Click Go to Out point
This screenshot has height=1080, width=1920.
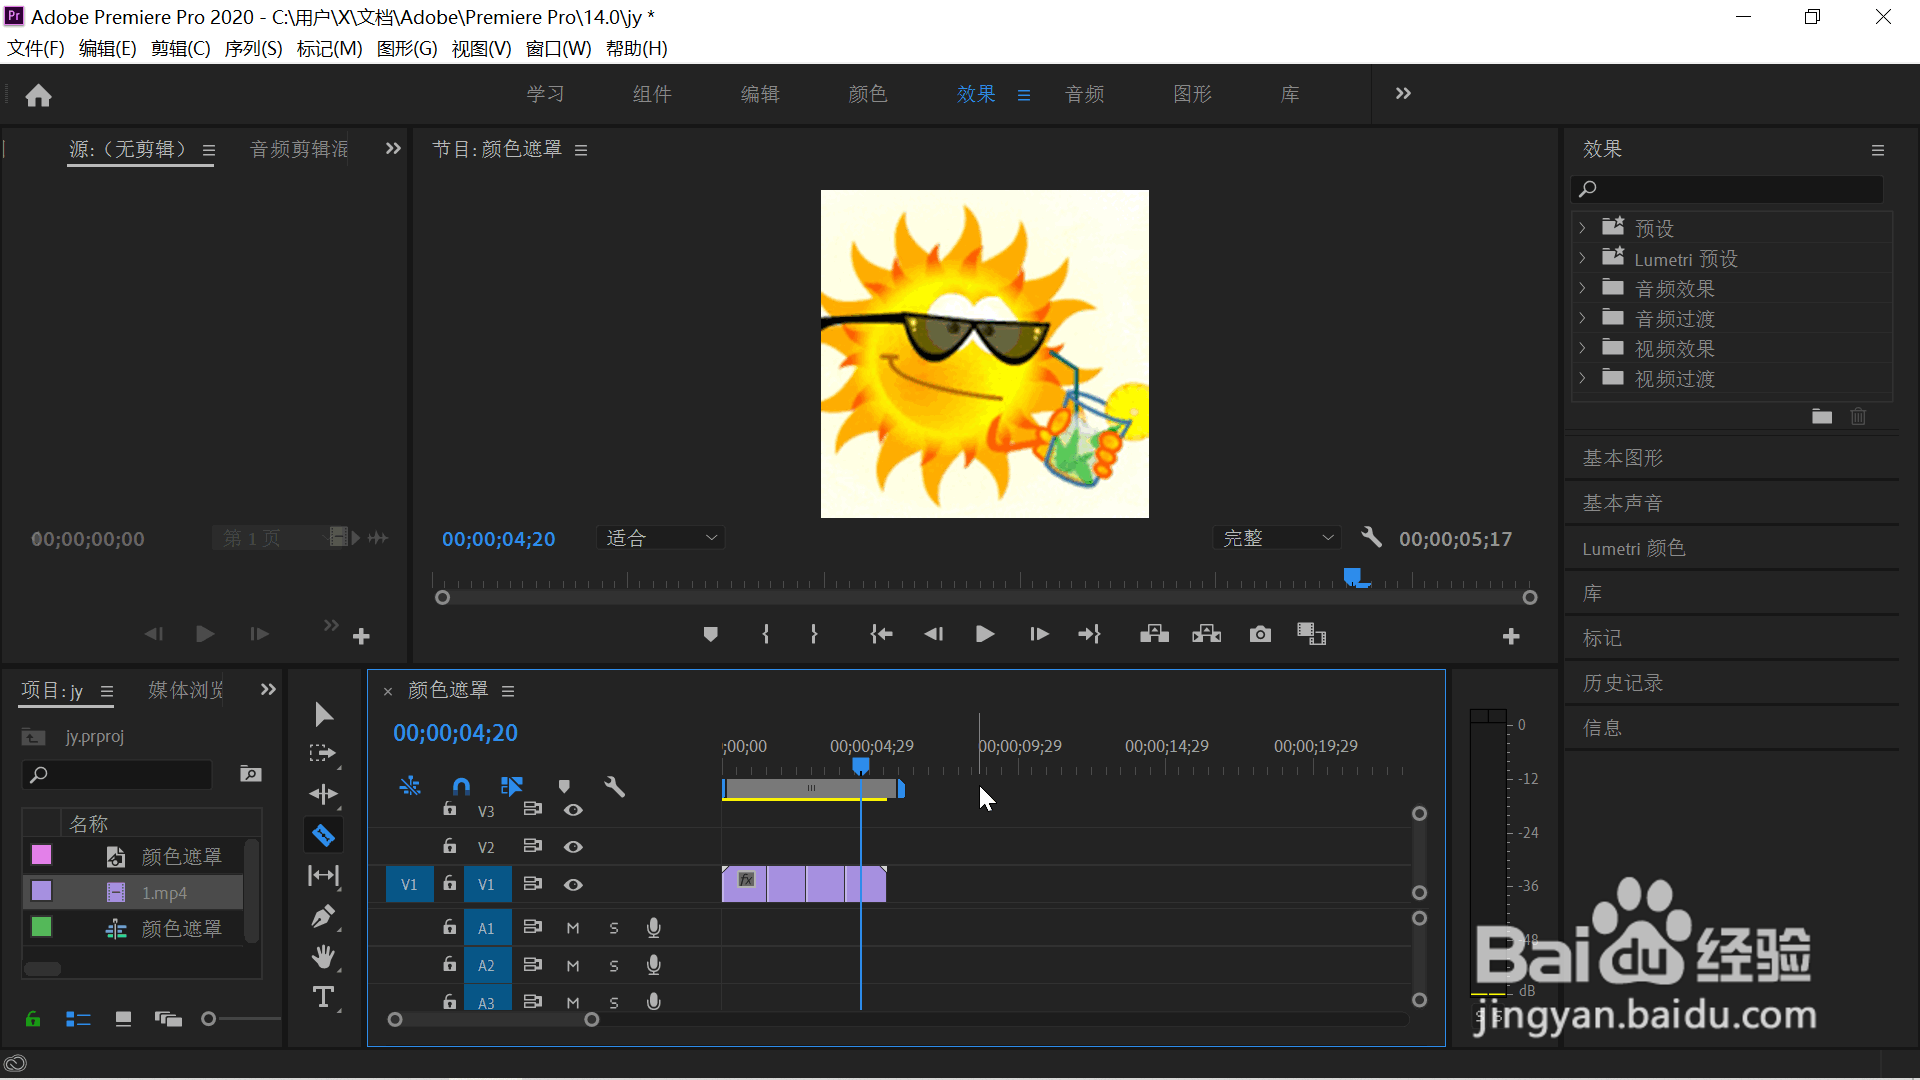1089,634
